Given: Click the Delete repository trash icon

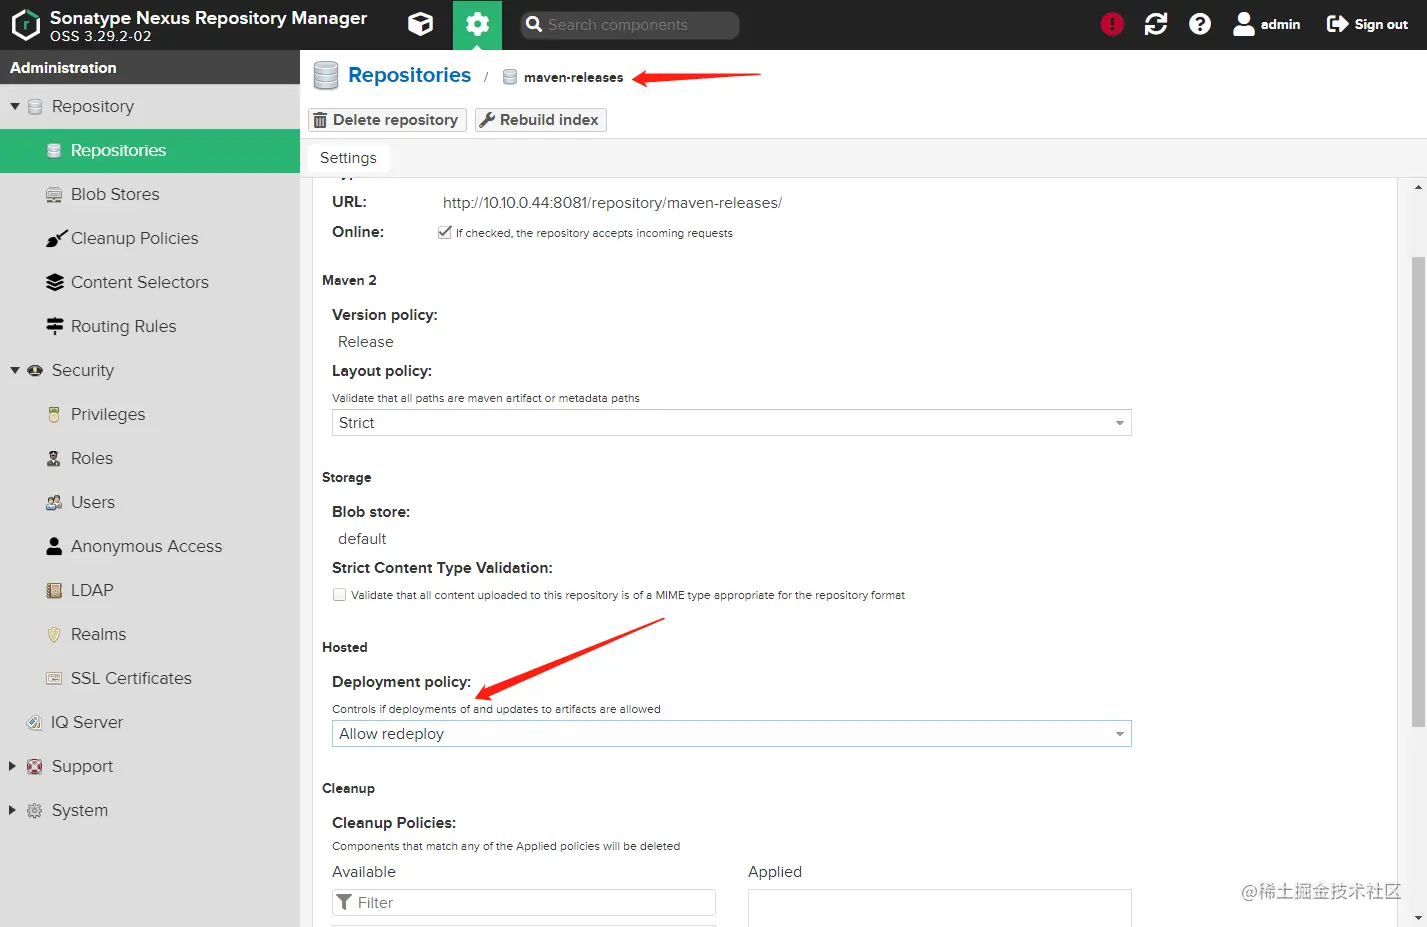Looking at the screenshot, I should click(x=320, y=120).
